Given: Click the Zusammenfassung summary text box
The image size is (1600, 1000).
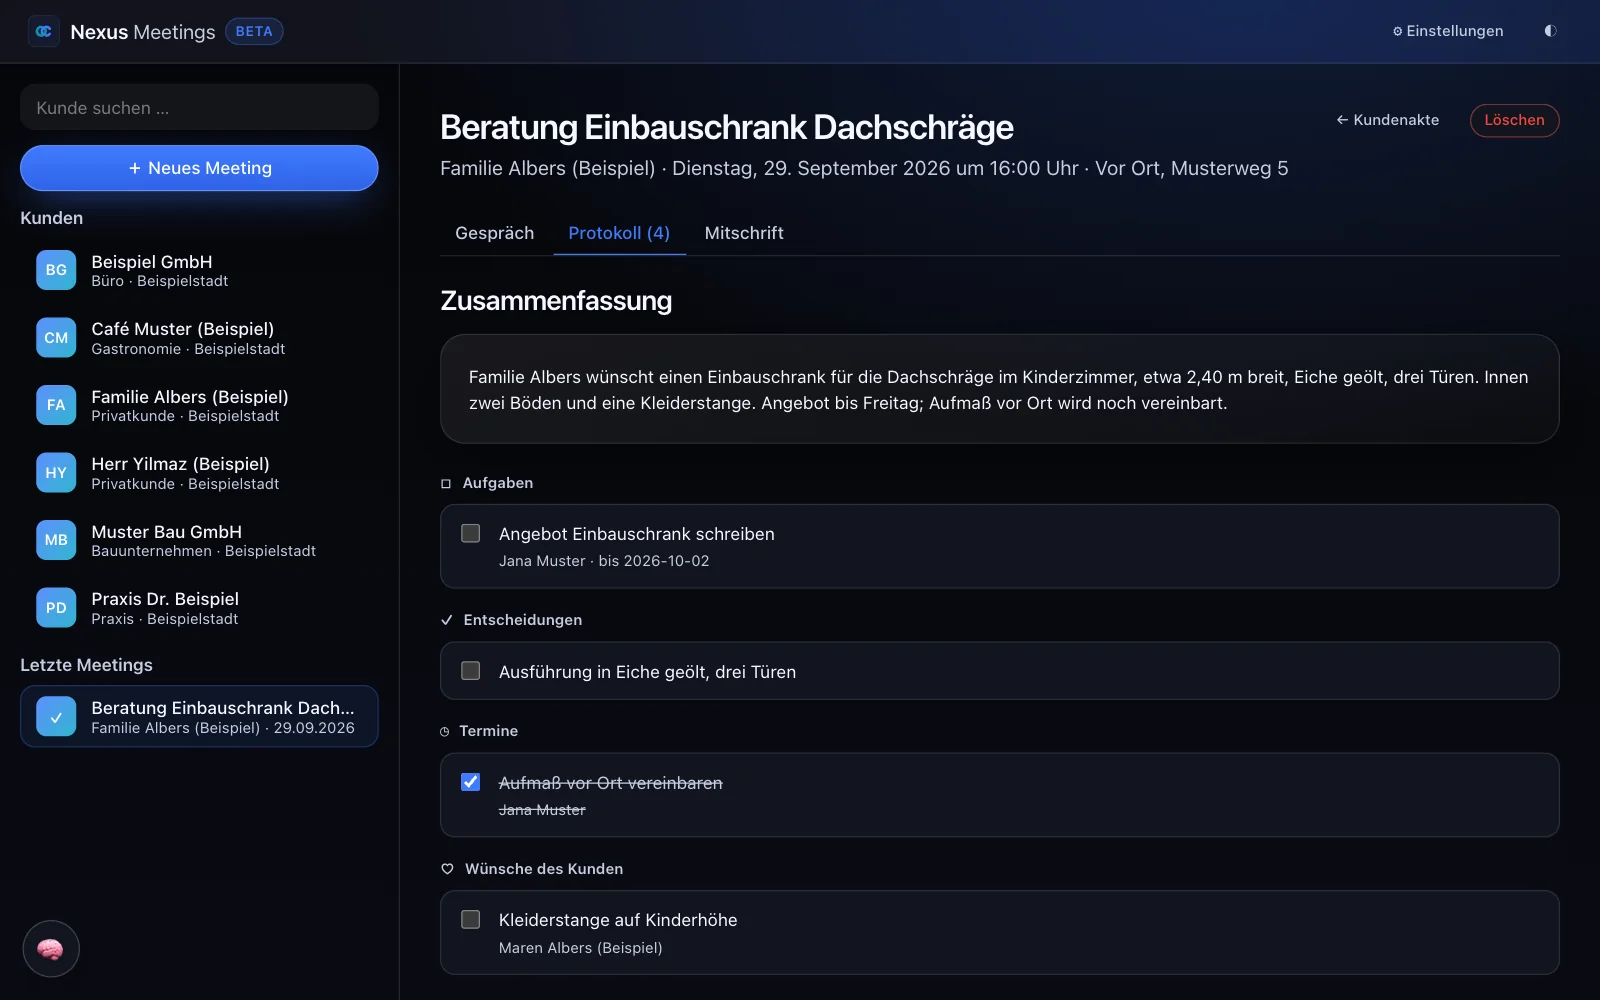Looking at the screenshot, I should pos(999,389).
